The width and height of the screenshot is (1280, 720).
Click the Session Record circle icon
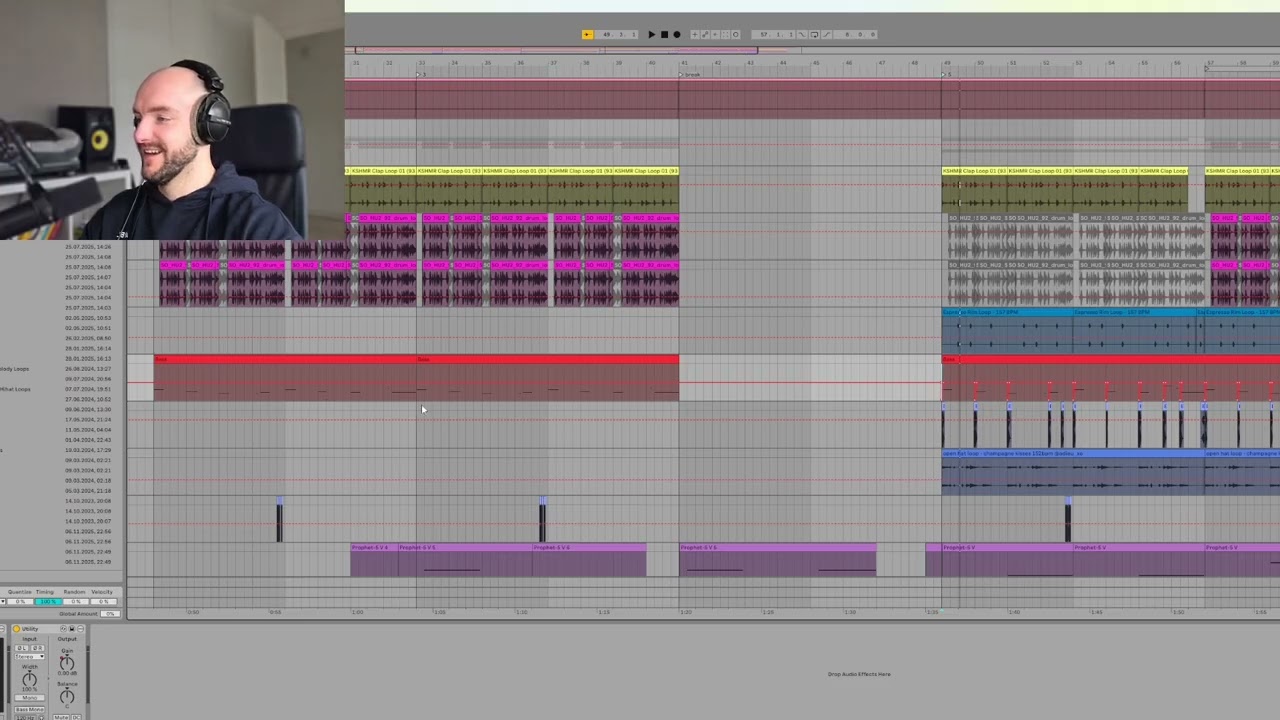[736, 34]
